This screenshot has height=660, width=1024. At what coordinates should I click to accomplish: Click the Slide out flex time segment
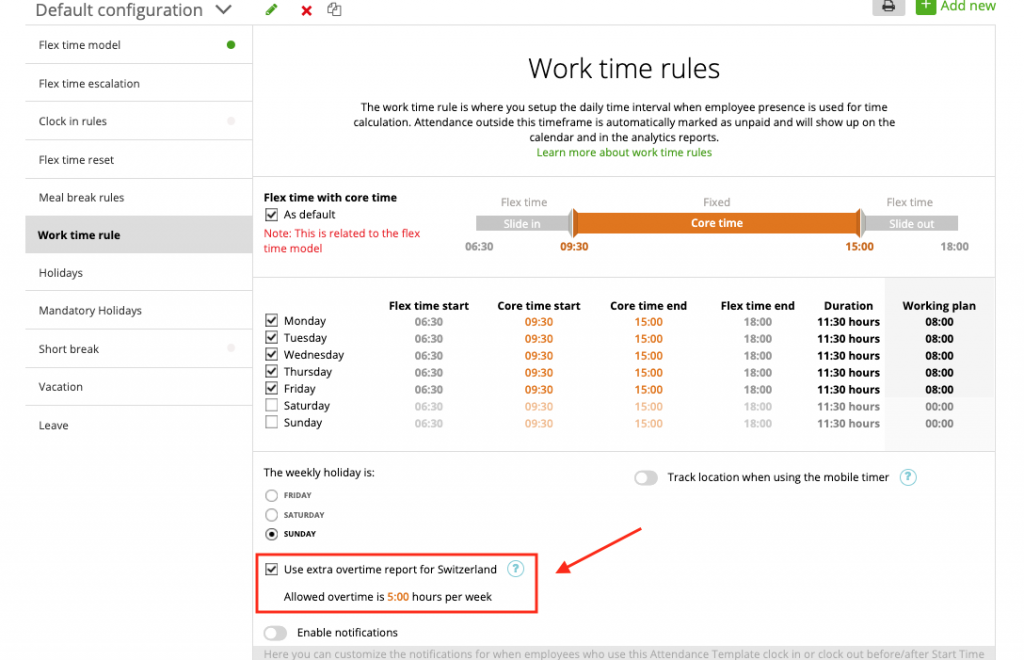pyautogui.click(x=911, y=224)
